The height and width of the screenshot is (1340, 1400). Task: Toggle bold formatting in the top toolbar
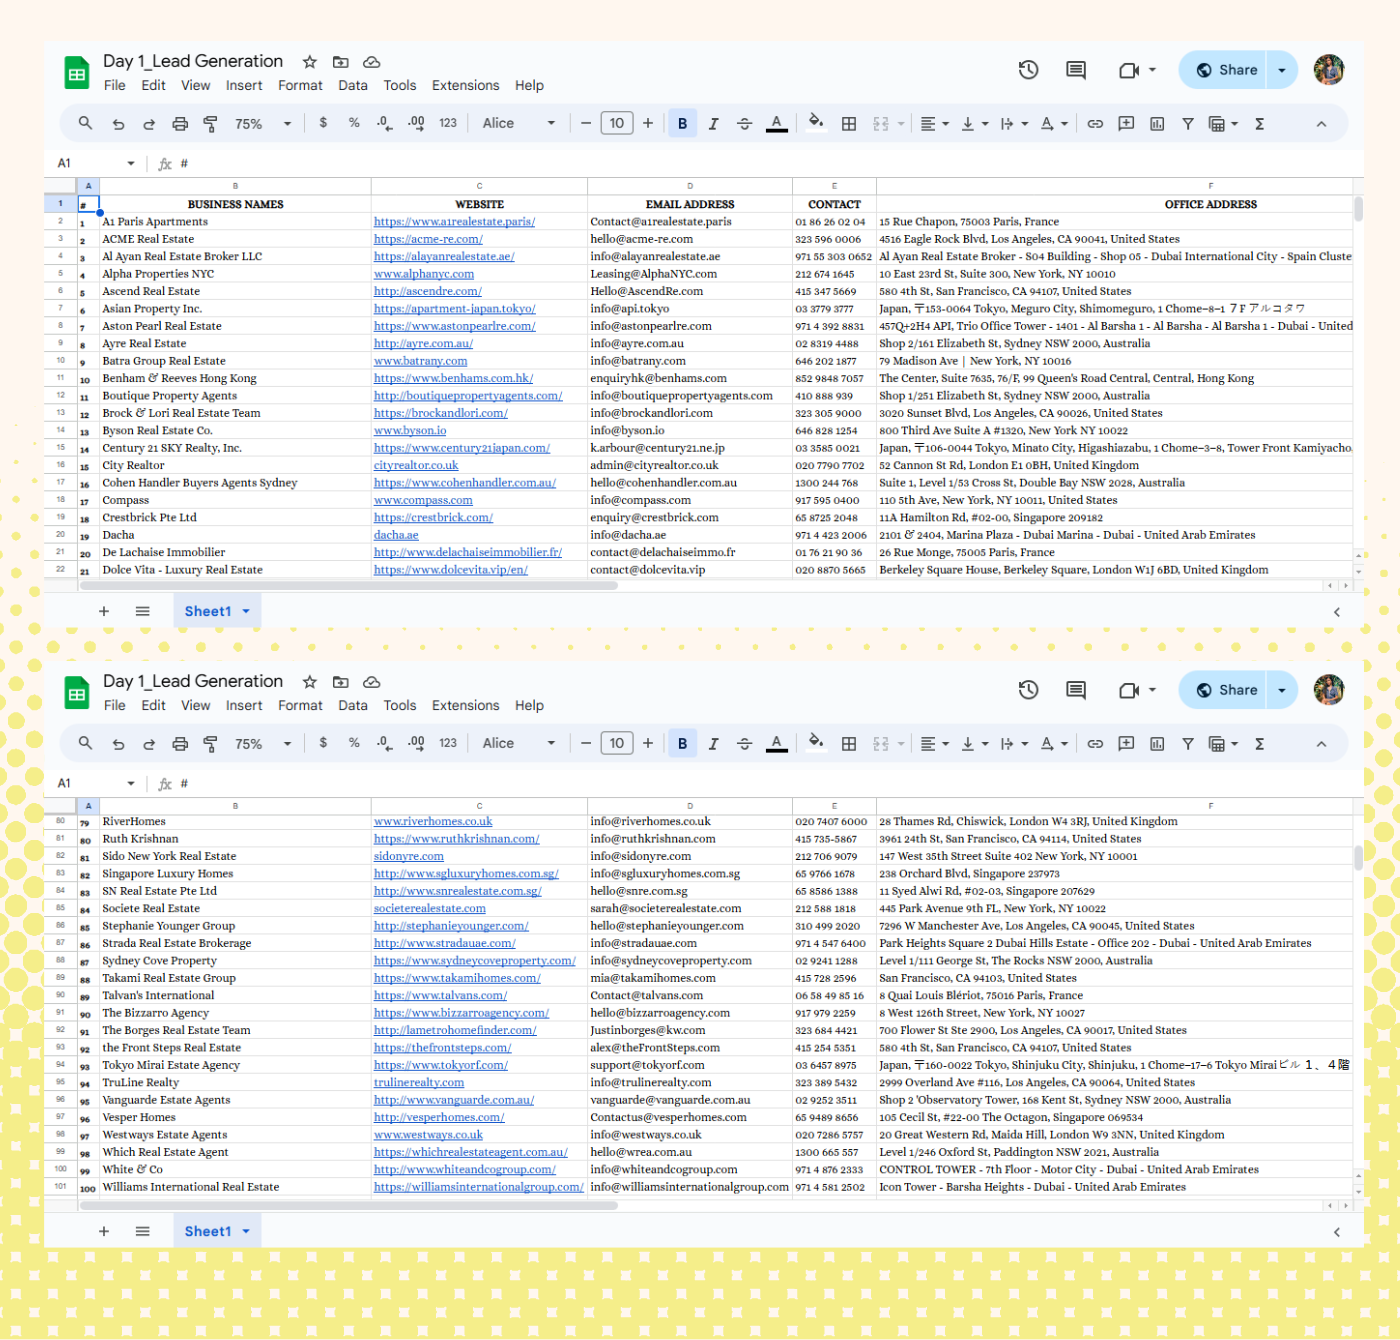tap(682, 124)
